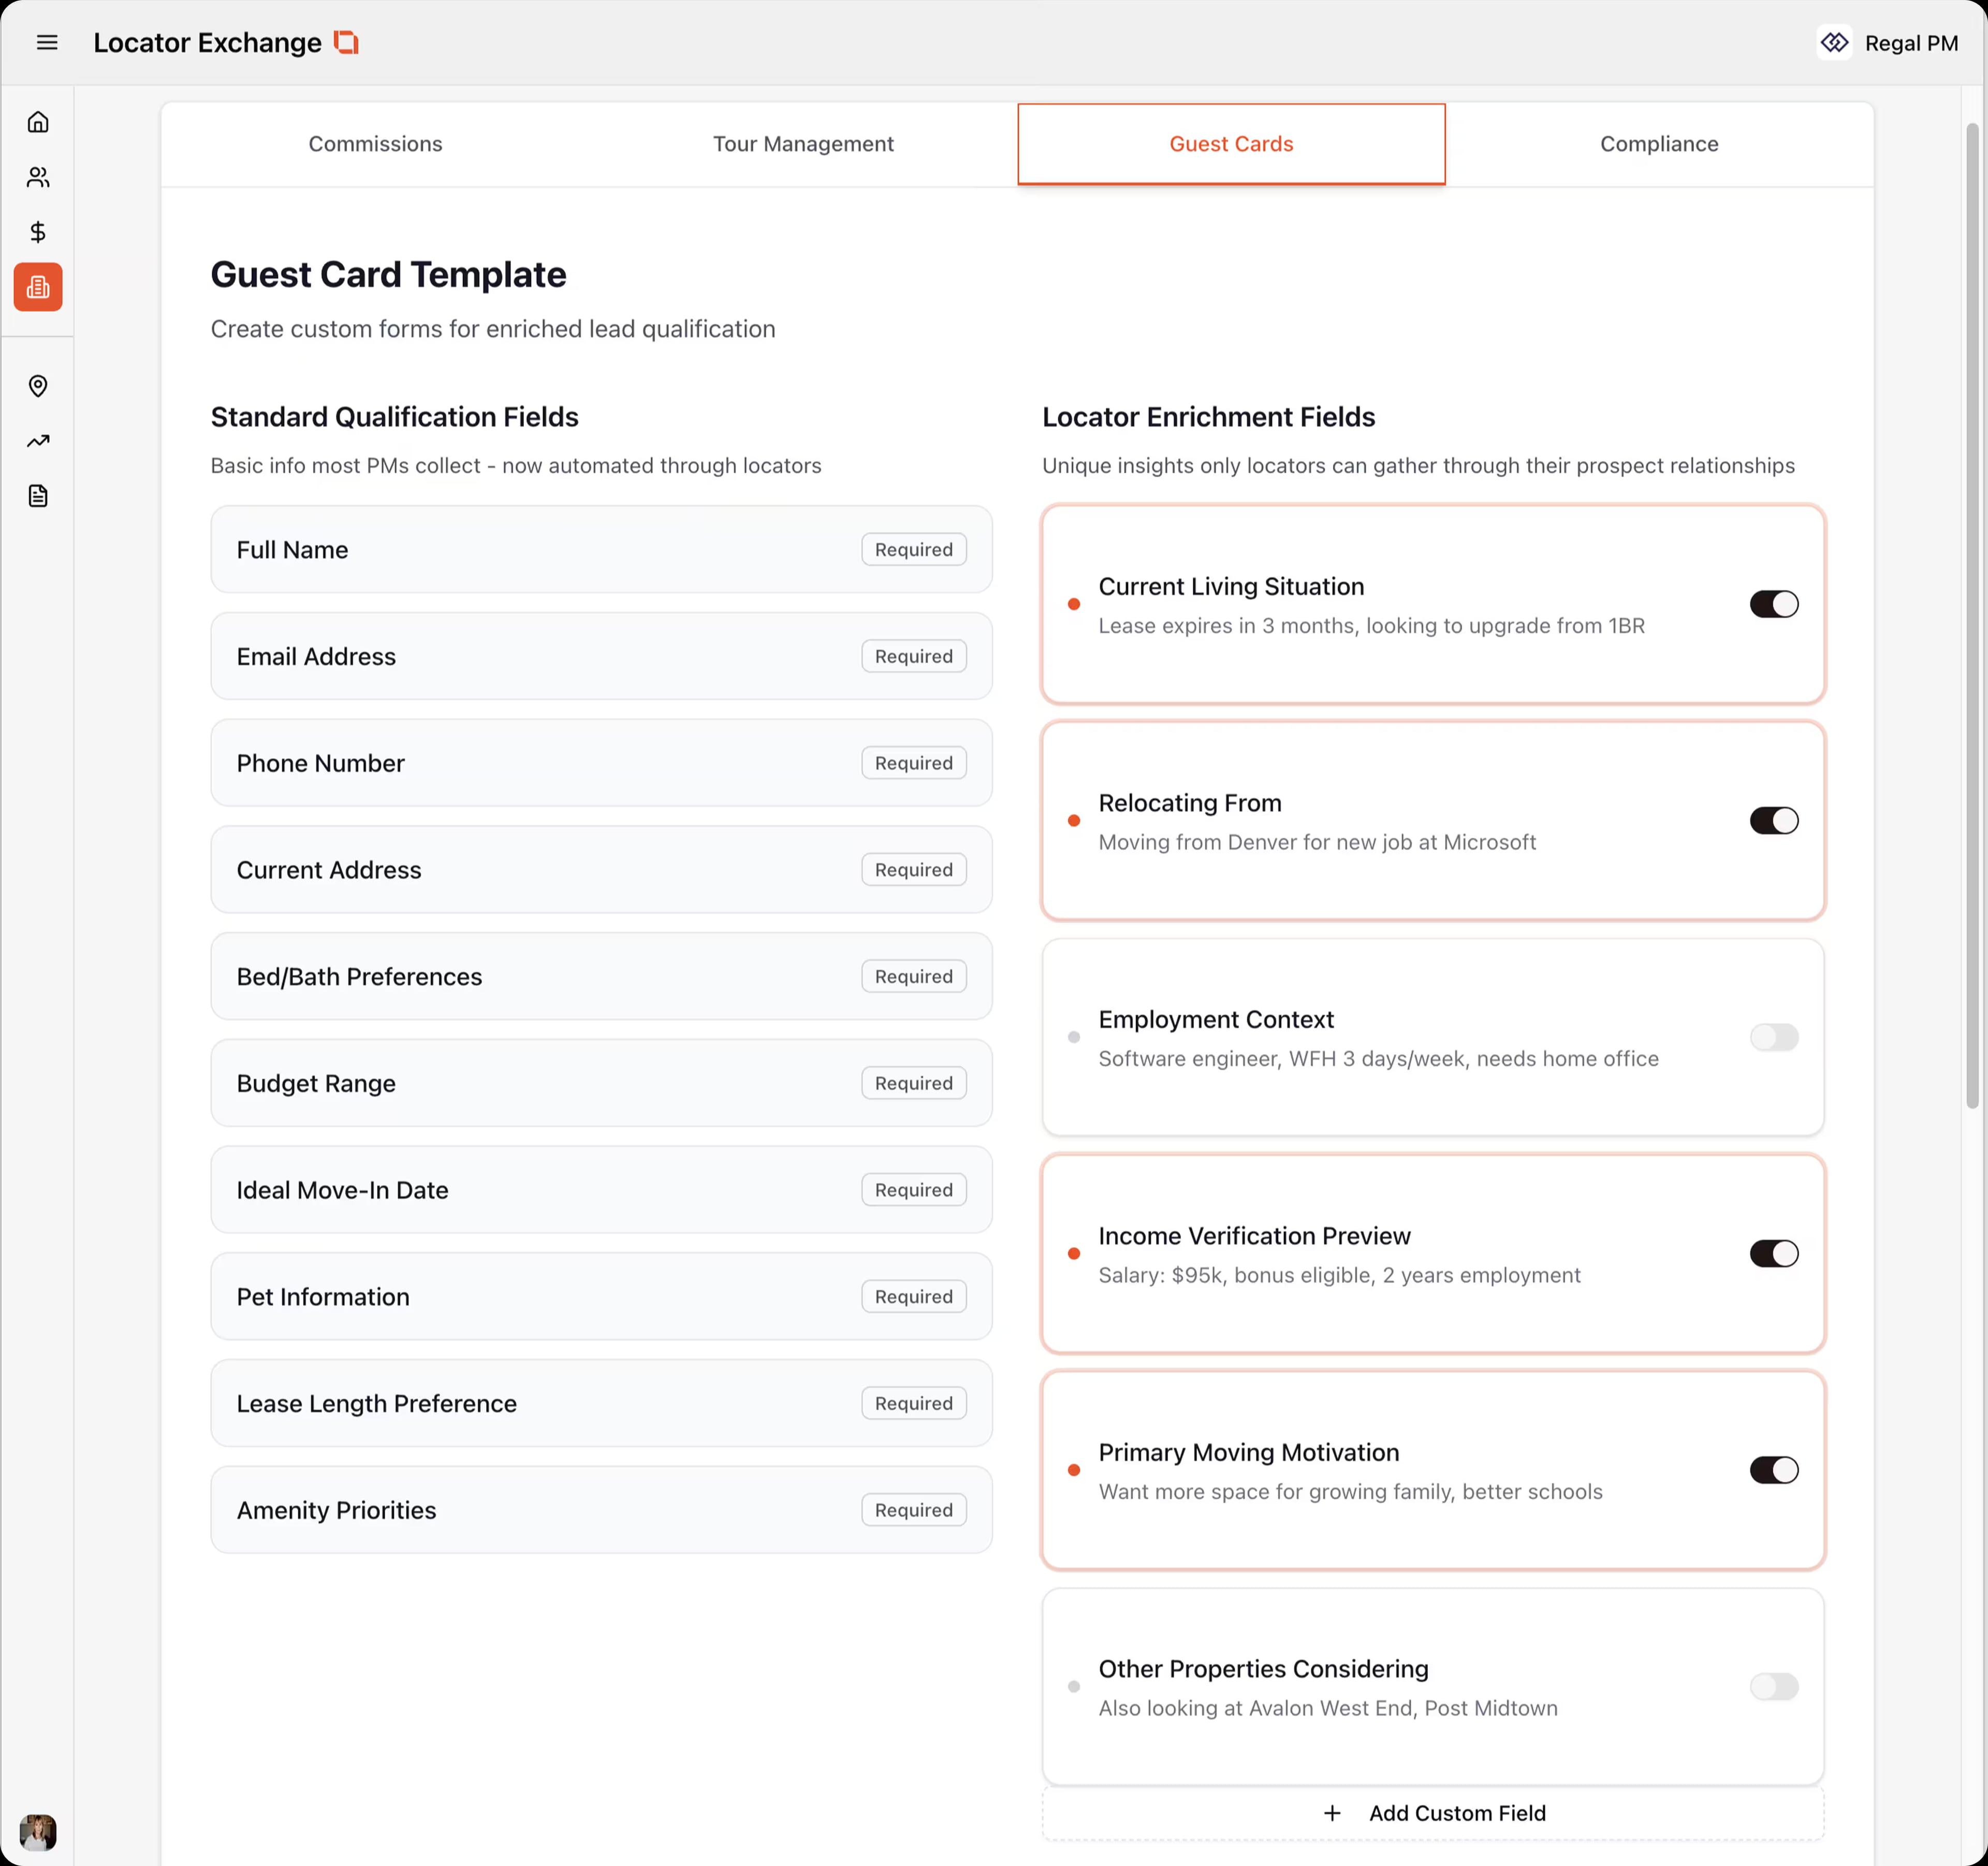Image resolution: width=1988 pixels, height=1866 pixels.
Task: Go to the Compliance tab
Action: pos(1658,144)
